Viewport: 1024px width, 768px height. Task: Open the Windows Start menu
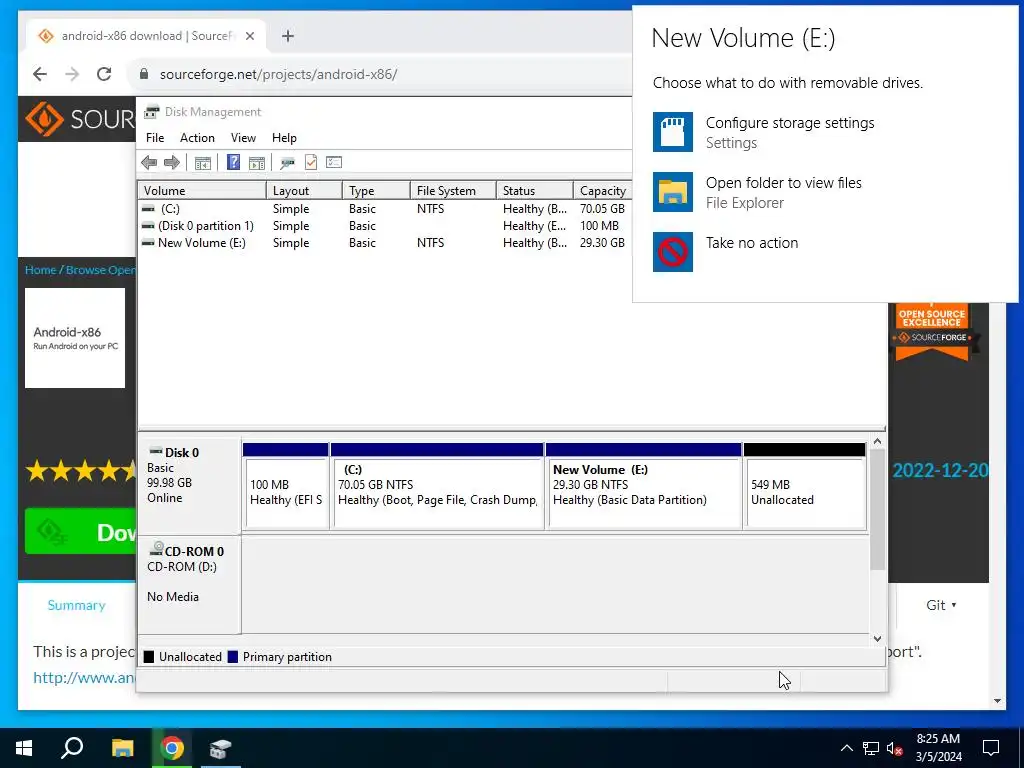[24, 748]
